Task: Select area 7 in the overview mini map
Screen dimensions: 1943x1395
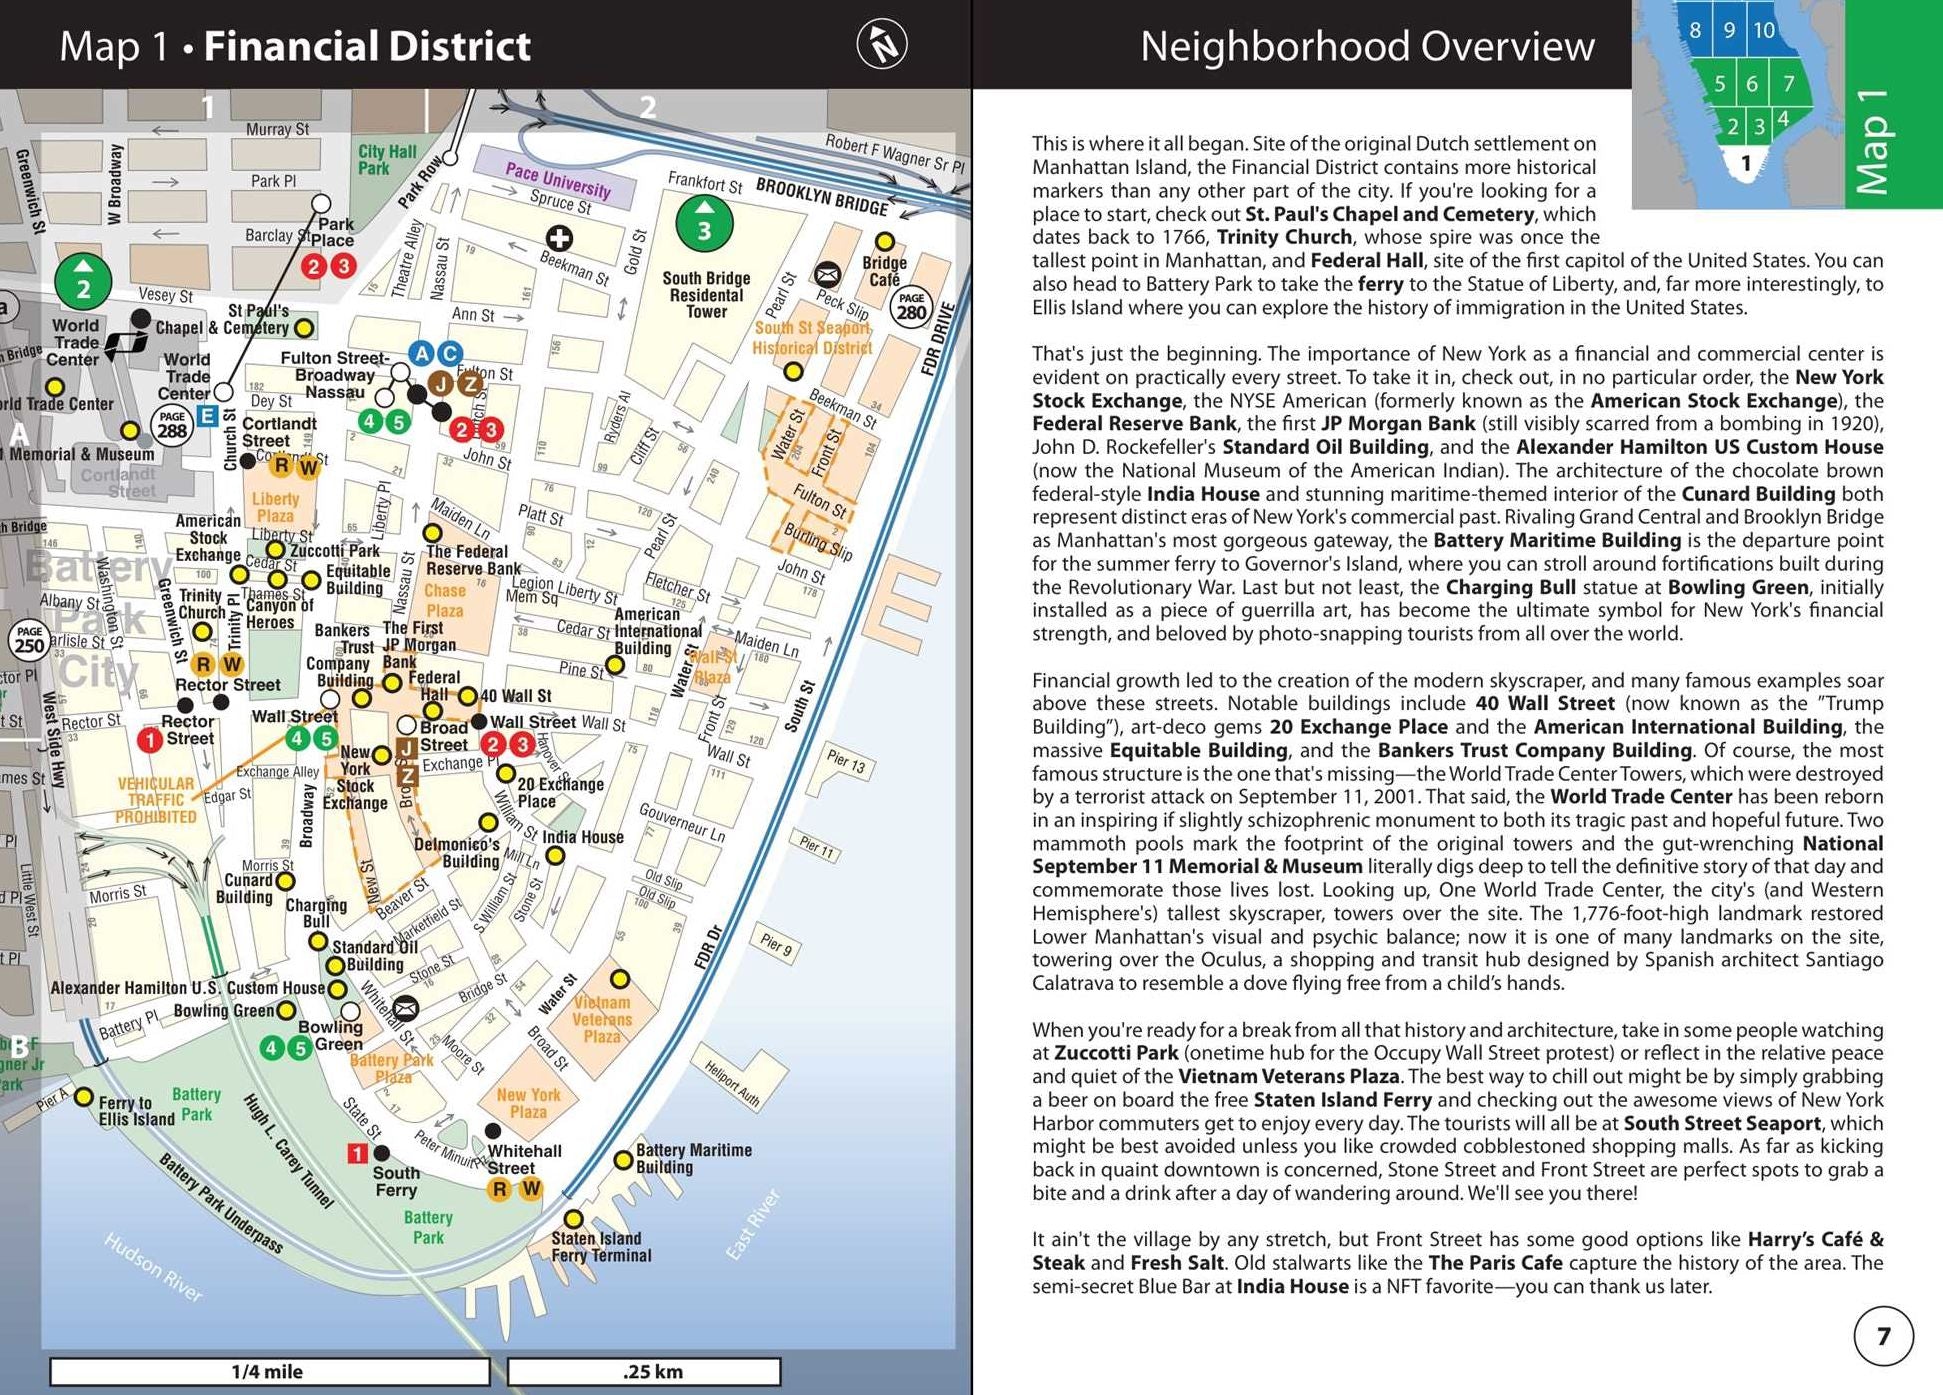Action: 1789,84
